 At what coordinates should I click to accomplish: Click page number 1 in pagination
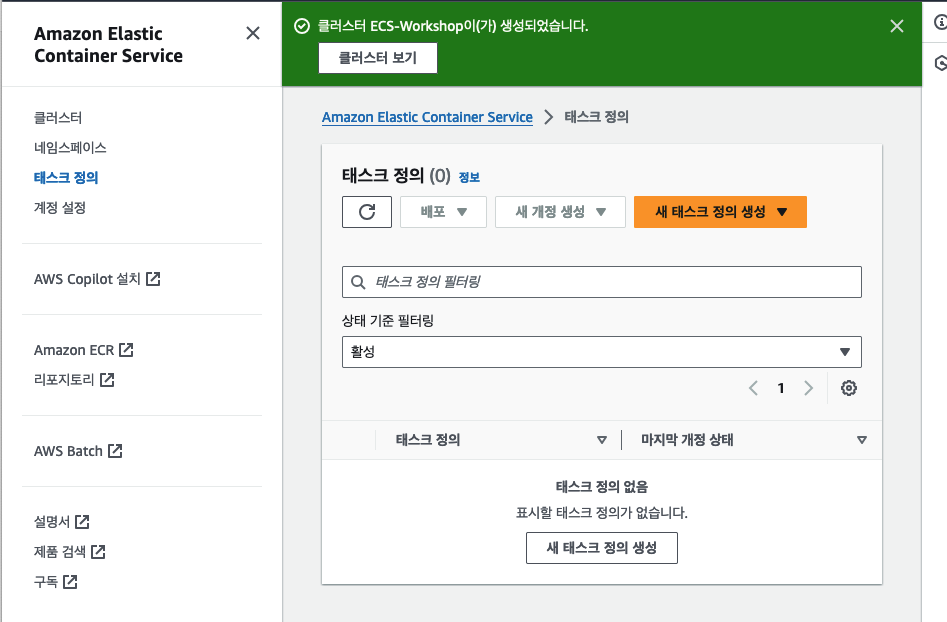(781, 388)
